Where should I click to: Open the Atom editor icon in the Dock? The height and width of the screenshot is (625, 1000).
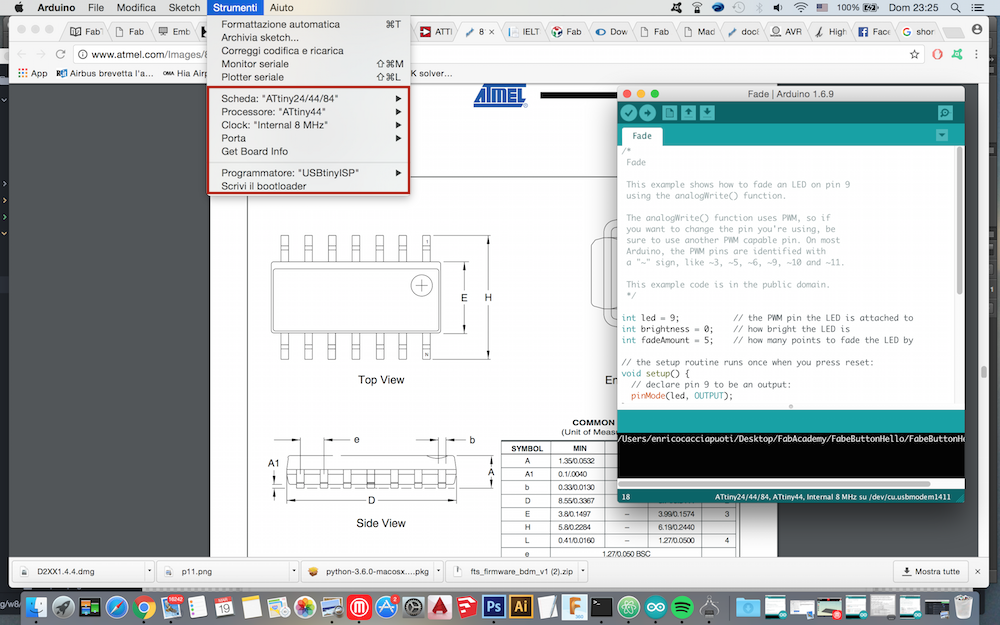[628, 607]
